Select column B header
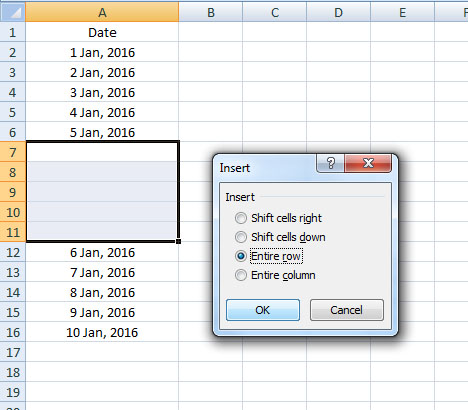Viewport: 468px width, 410px height. pyautogui.click(x=211, y=12)
